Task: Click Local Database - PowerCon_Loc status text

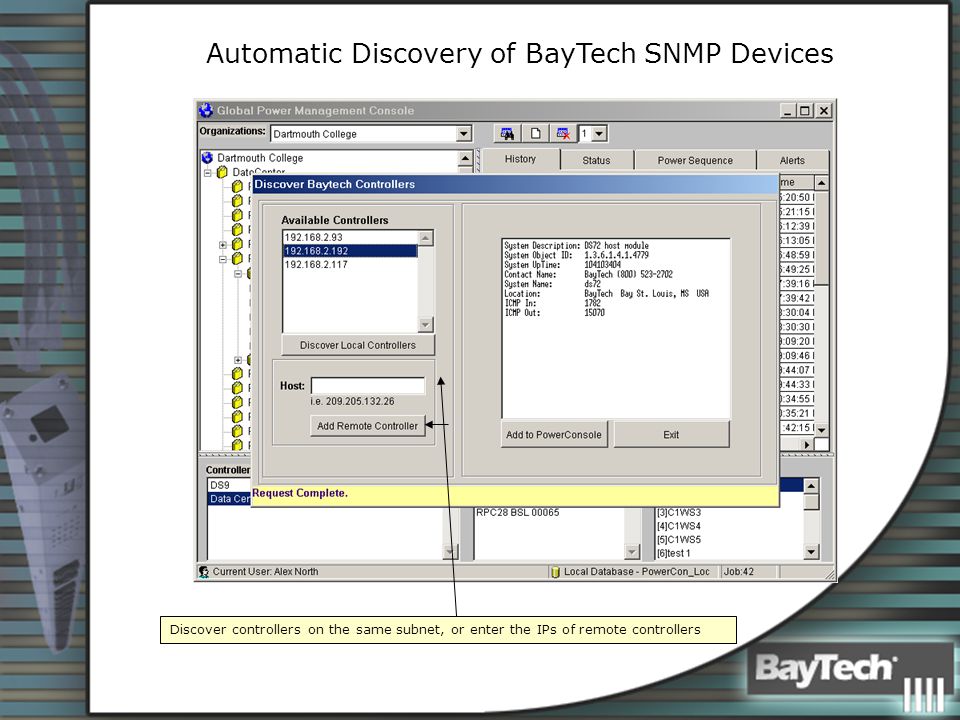Action: coord(637,572)
